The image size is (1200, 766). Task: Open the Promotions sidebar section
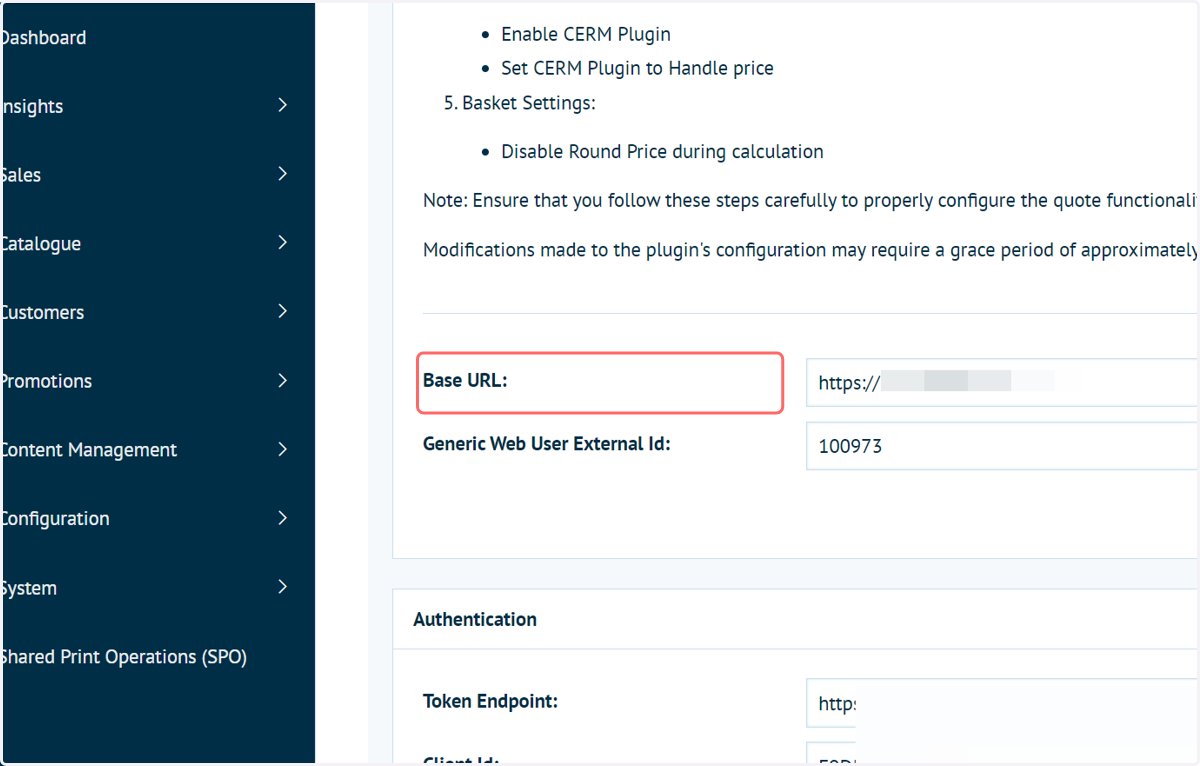point(46,381)
